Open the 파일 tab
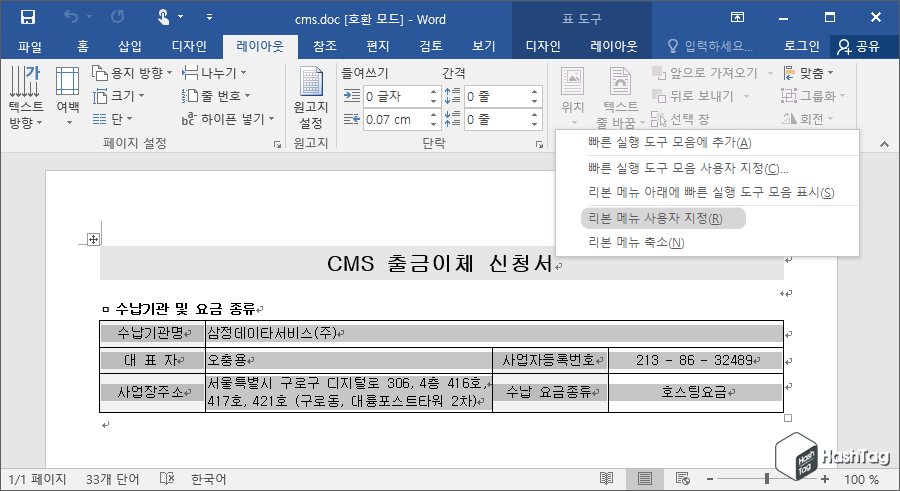This screenshot has height=491, width=900. click(x=29, y=46)
